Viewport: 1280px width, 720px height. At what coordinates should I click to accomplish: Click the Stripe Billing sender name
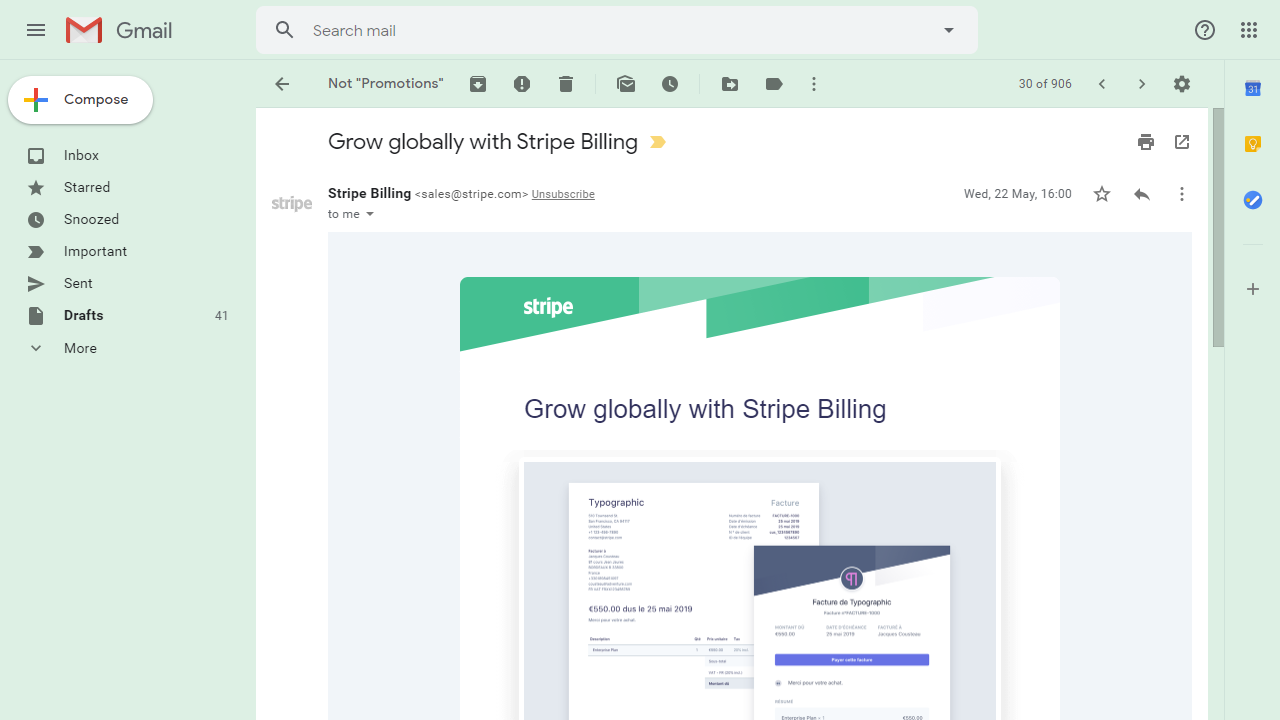369,194
